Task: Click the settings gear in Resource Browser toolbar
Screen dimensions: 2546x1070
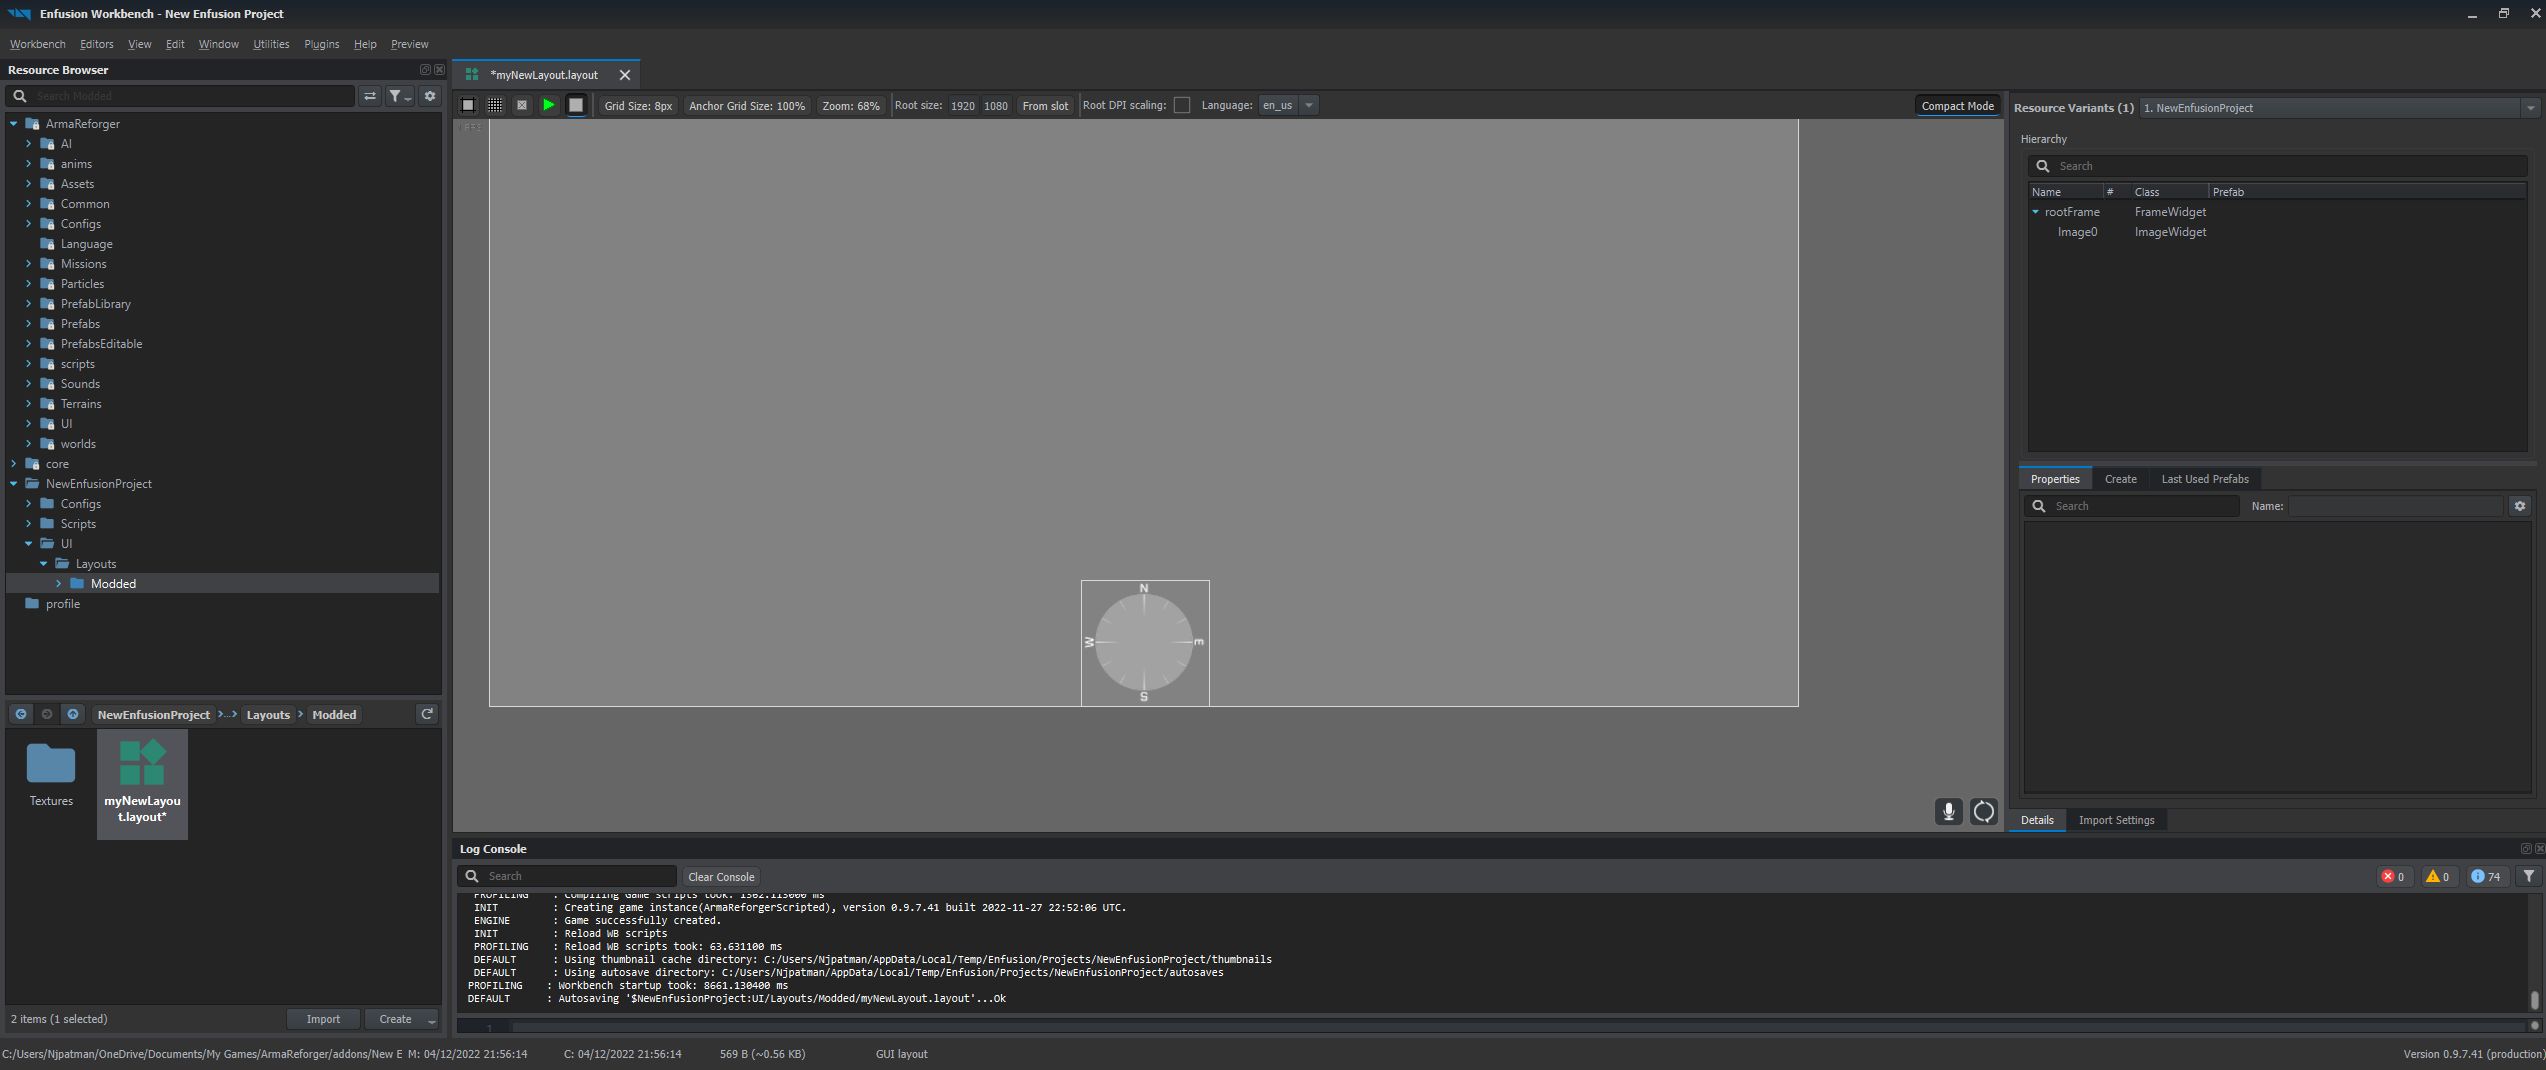Action: [x=429, y=95]
